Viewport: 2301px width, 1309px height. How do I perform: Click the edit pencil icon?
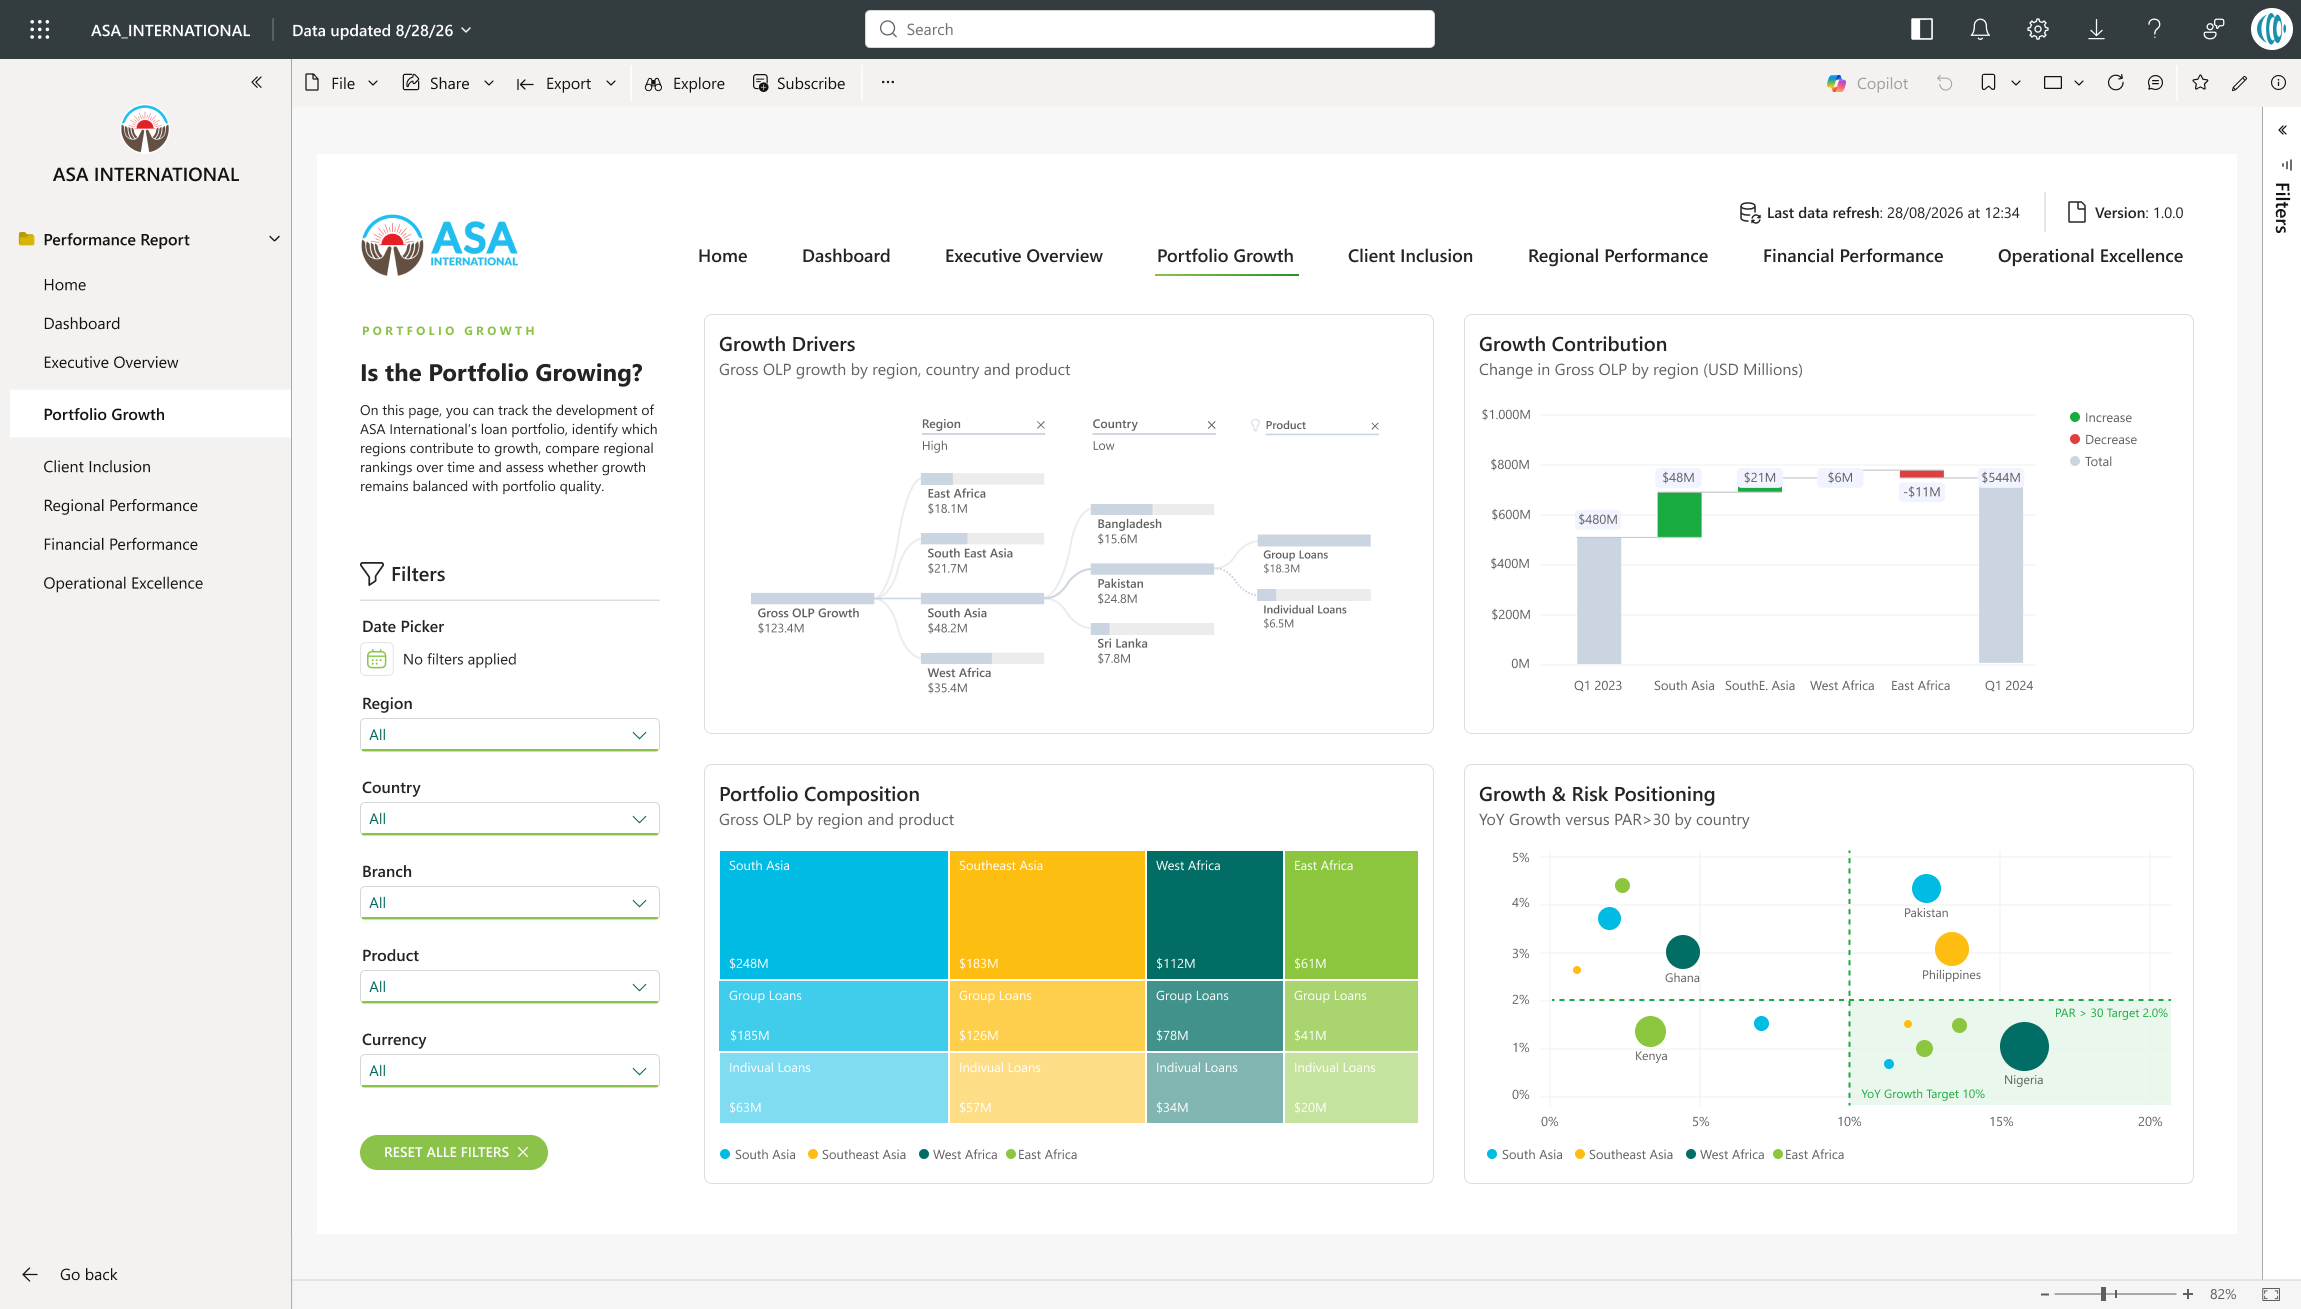(x=2239, y=83)
